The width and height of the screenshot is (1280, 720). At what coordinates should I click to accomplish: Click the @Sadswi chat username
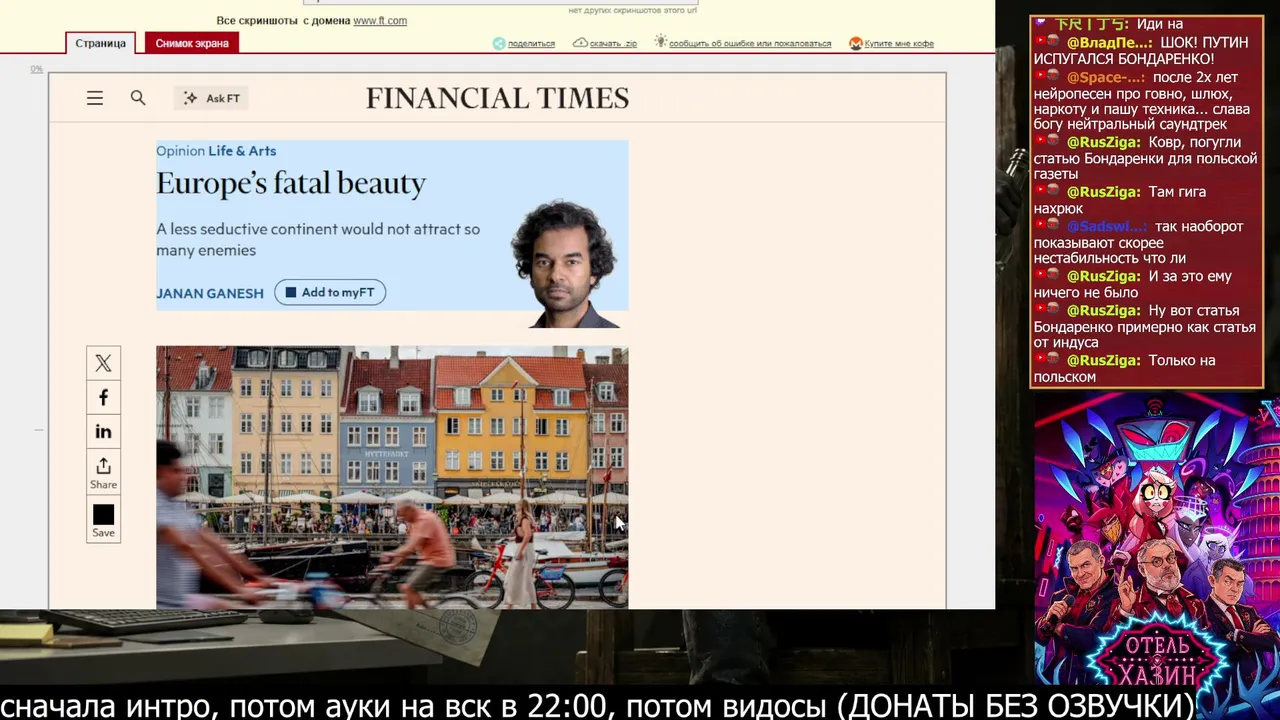[x=1106, y=227]
